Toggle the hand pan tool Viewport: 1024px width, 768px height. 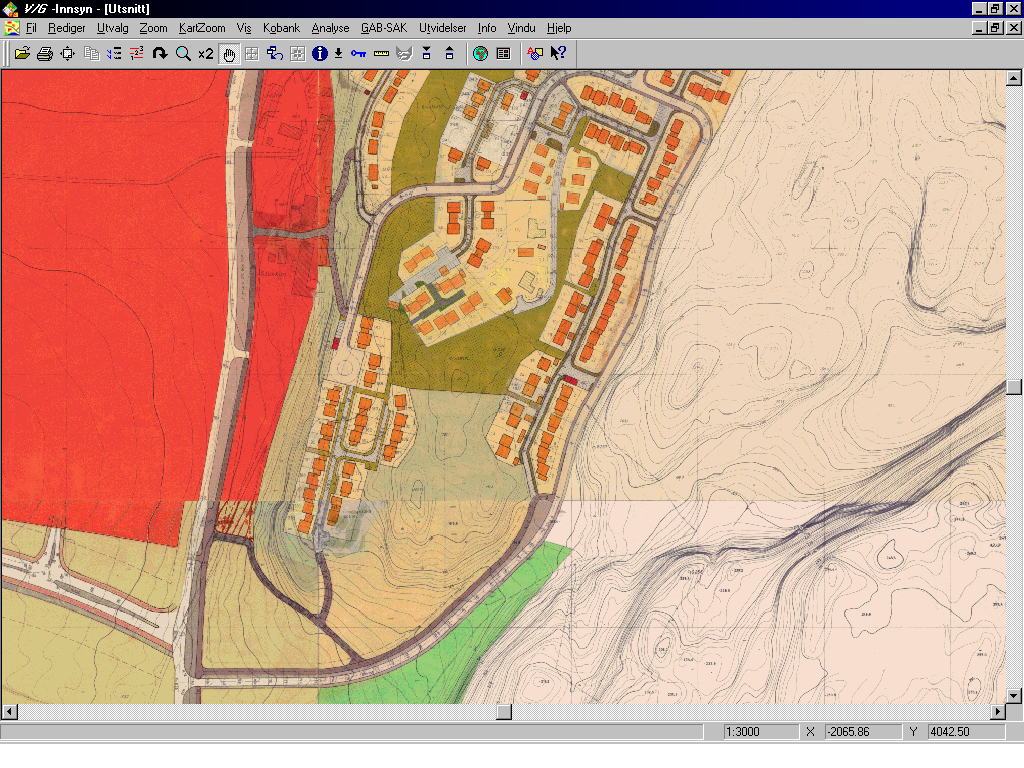point(229,54)
